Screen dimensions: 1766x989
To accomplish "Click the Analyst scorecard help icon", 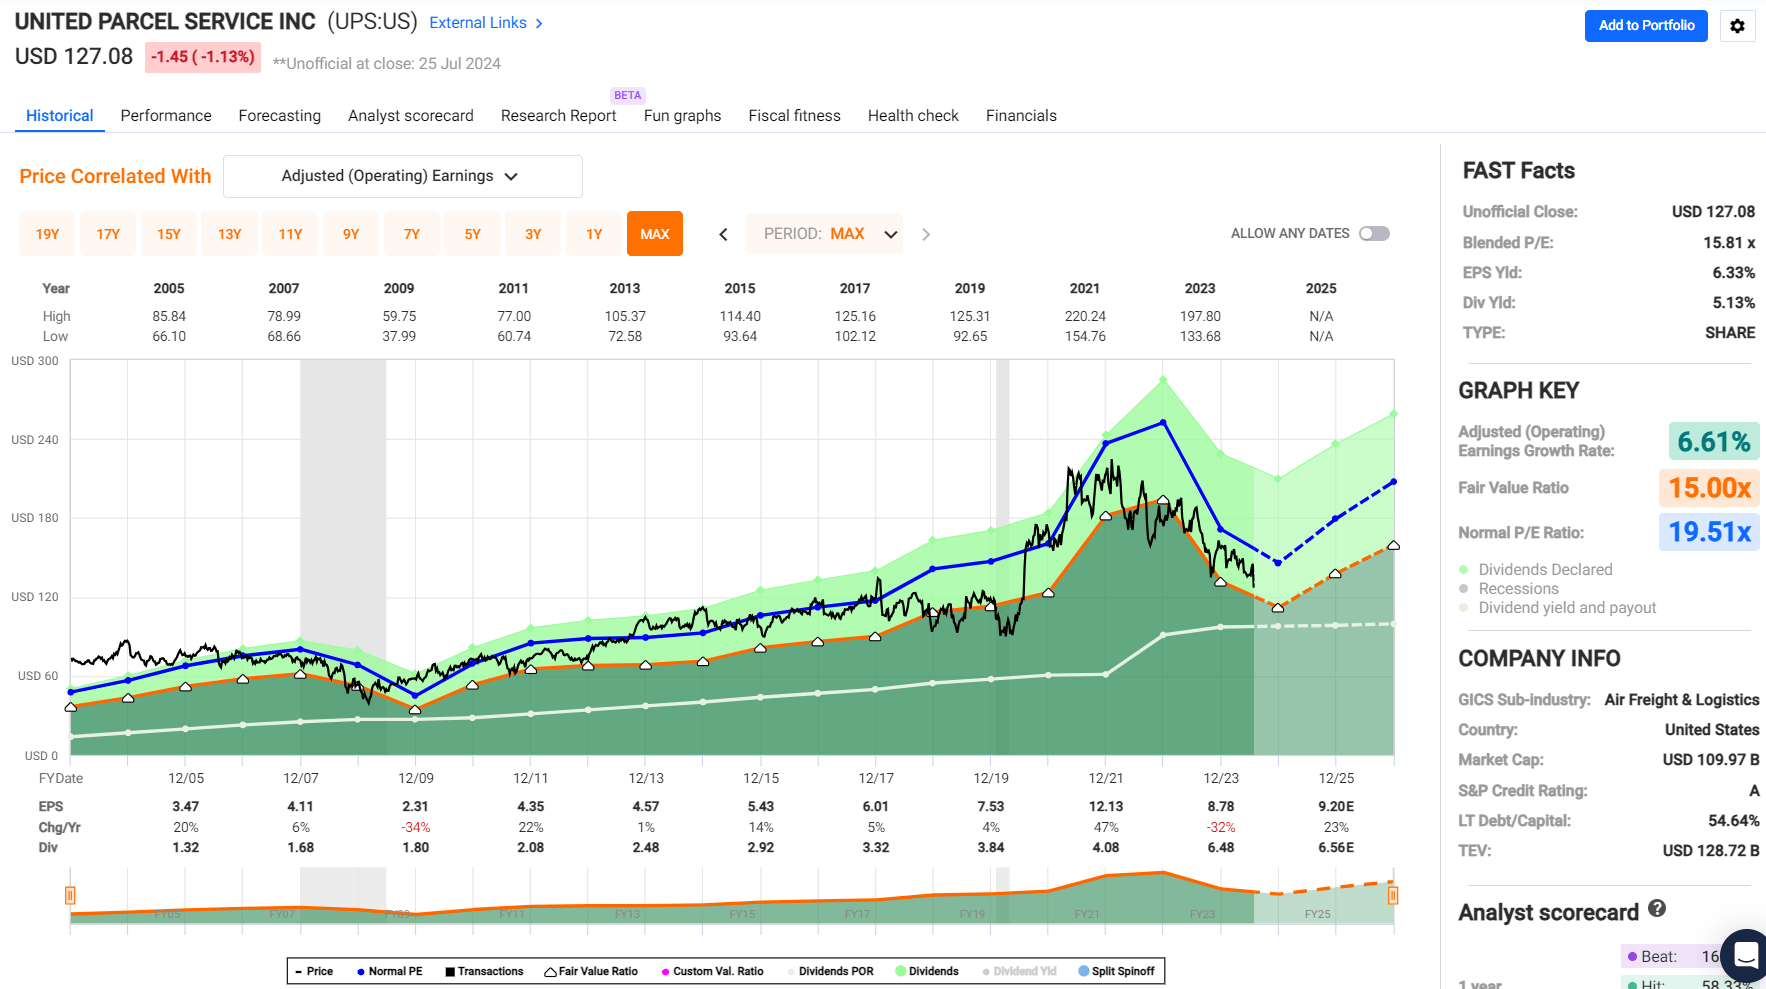I will pyautogui.click(x=1658, y=909).
